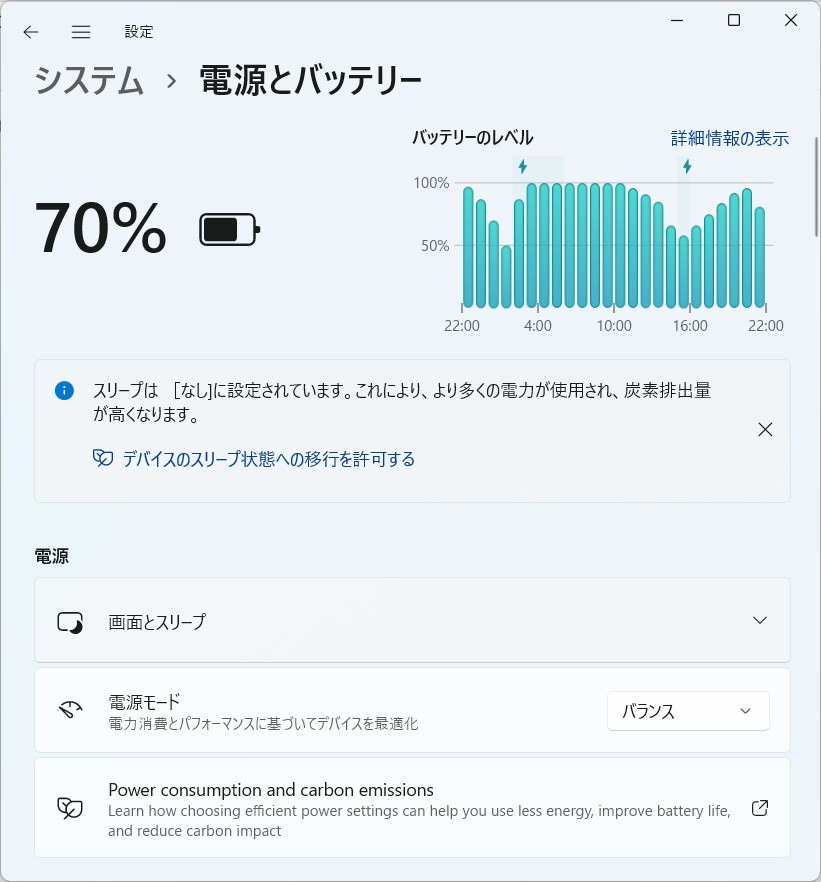Click the leaf heart icon in carbon emissions row
This screenshot has height=882, width=821.
[x=70, y=808]
